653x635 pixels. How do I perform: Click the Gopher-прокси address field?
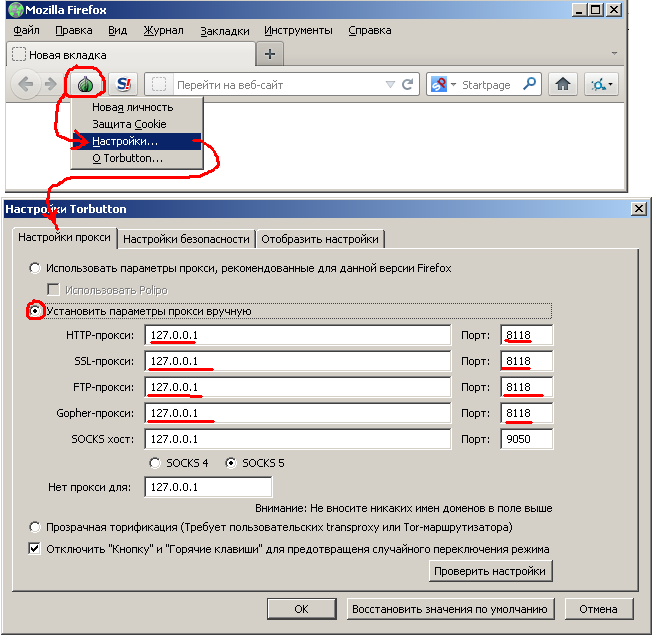click(298, 413)
